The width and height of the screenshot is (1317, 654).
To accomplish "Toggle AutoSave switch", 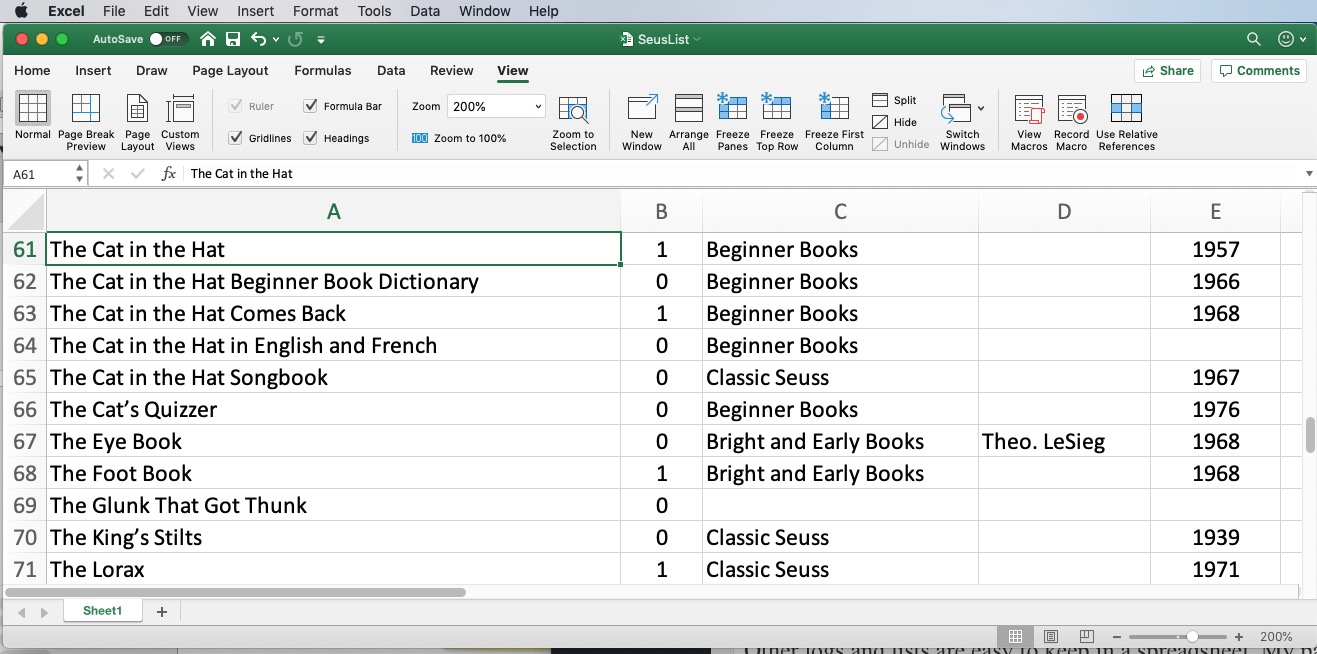I will [x=167, y=39].
